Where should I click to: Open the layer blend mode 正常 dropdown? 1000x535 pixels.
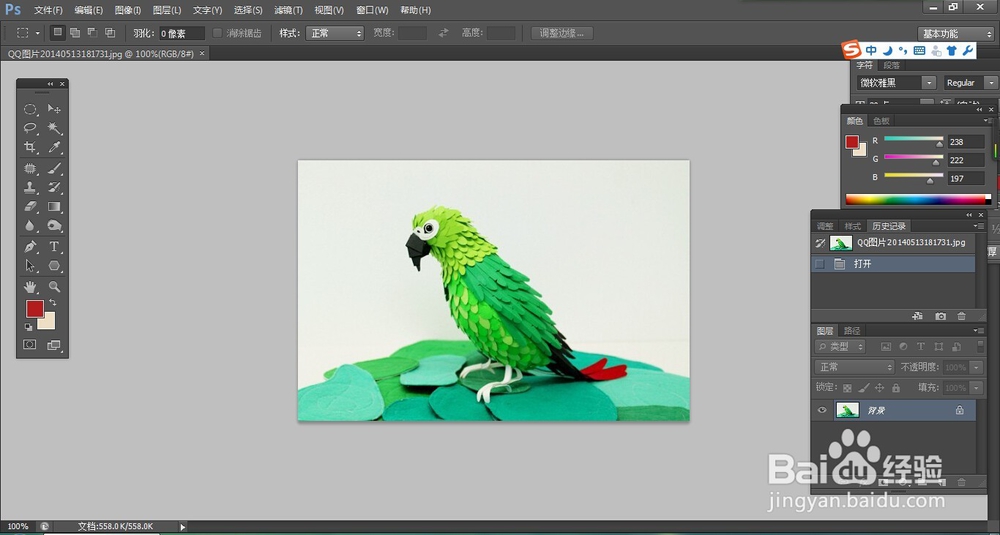click(x=855, y=367)
